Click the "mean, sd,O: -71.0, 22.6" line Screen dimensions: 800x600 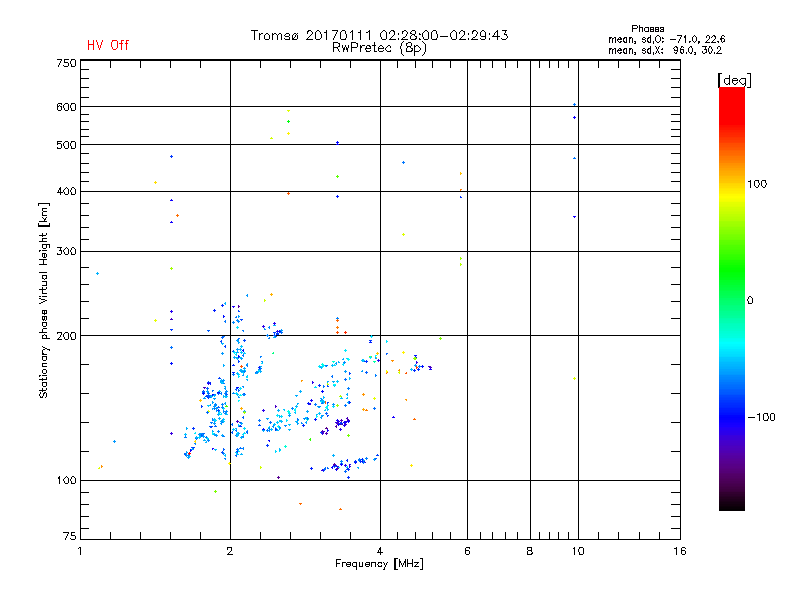click(666, 40)
